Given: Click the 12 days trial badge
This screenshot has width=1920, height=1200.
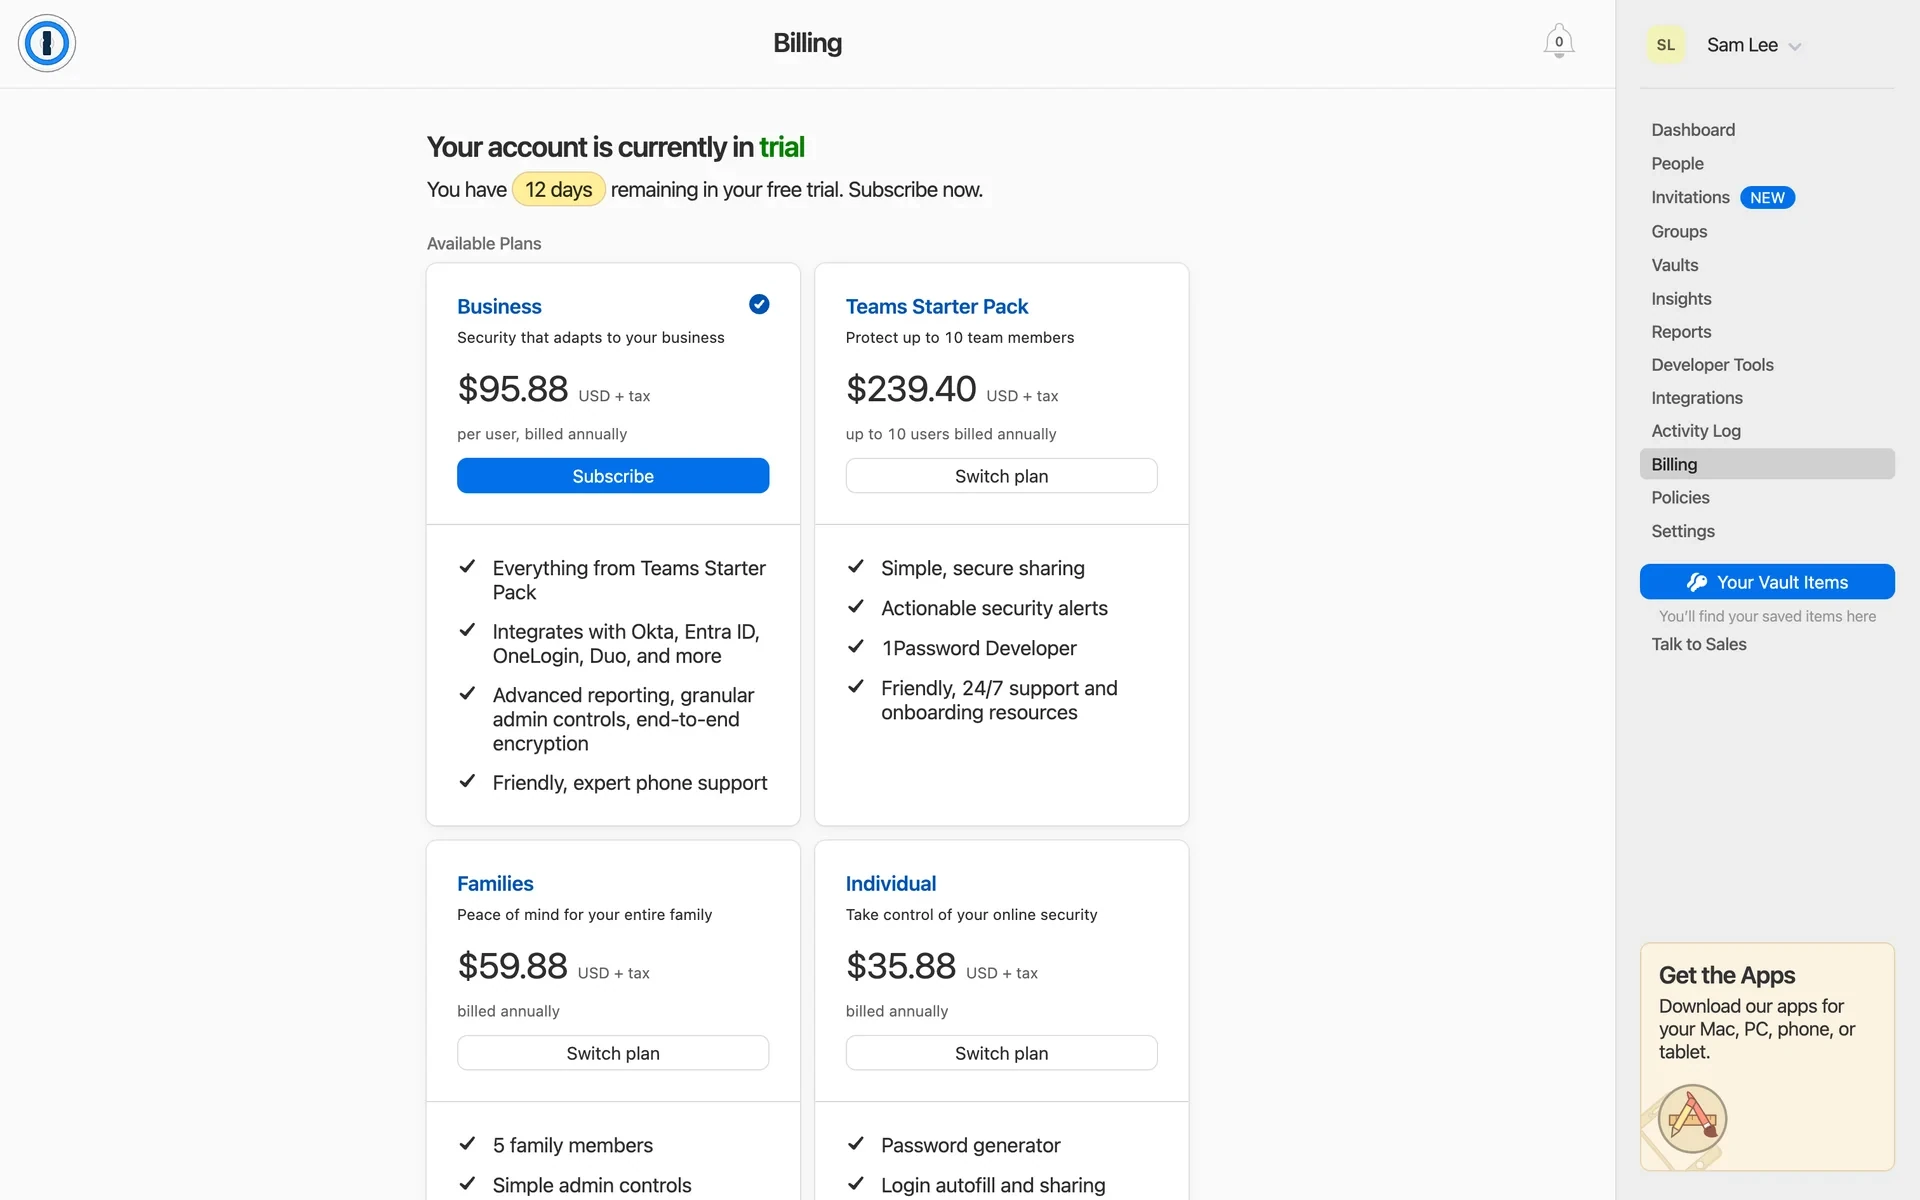Looking at the screenshot, I should [x=559, y=190].
